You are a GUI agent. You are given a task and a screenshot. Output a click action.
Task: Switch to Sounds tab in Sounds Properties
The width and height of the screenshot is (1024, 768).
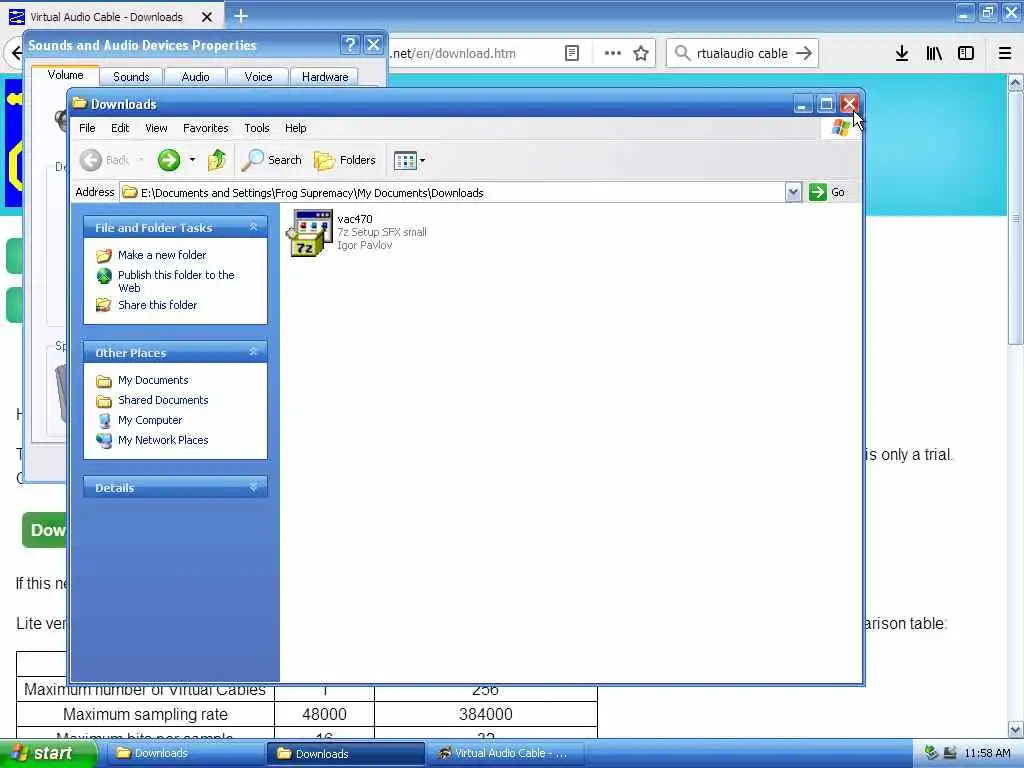(131, 77)
